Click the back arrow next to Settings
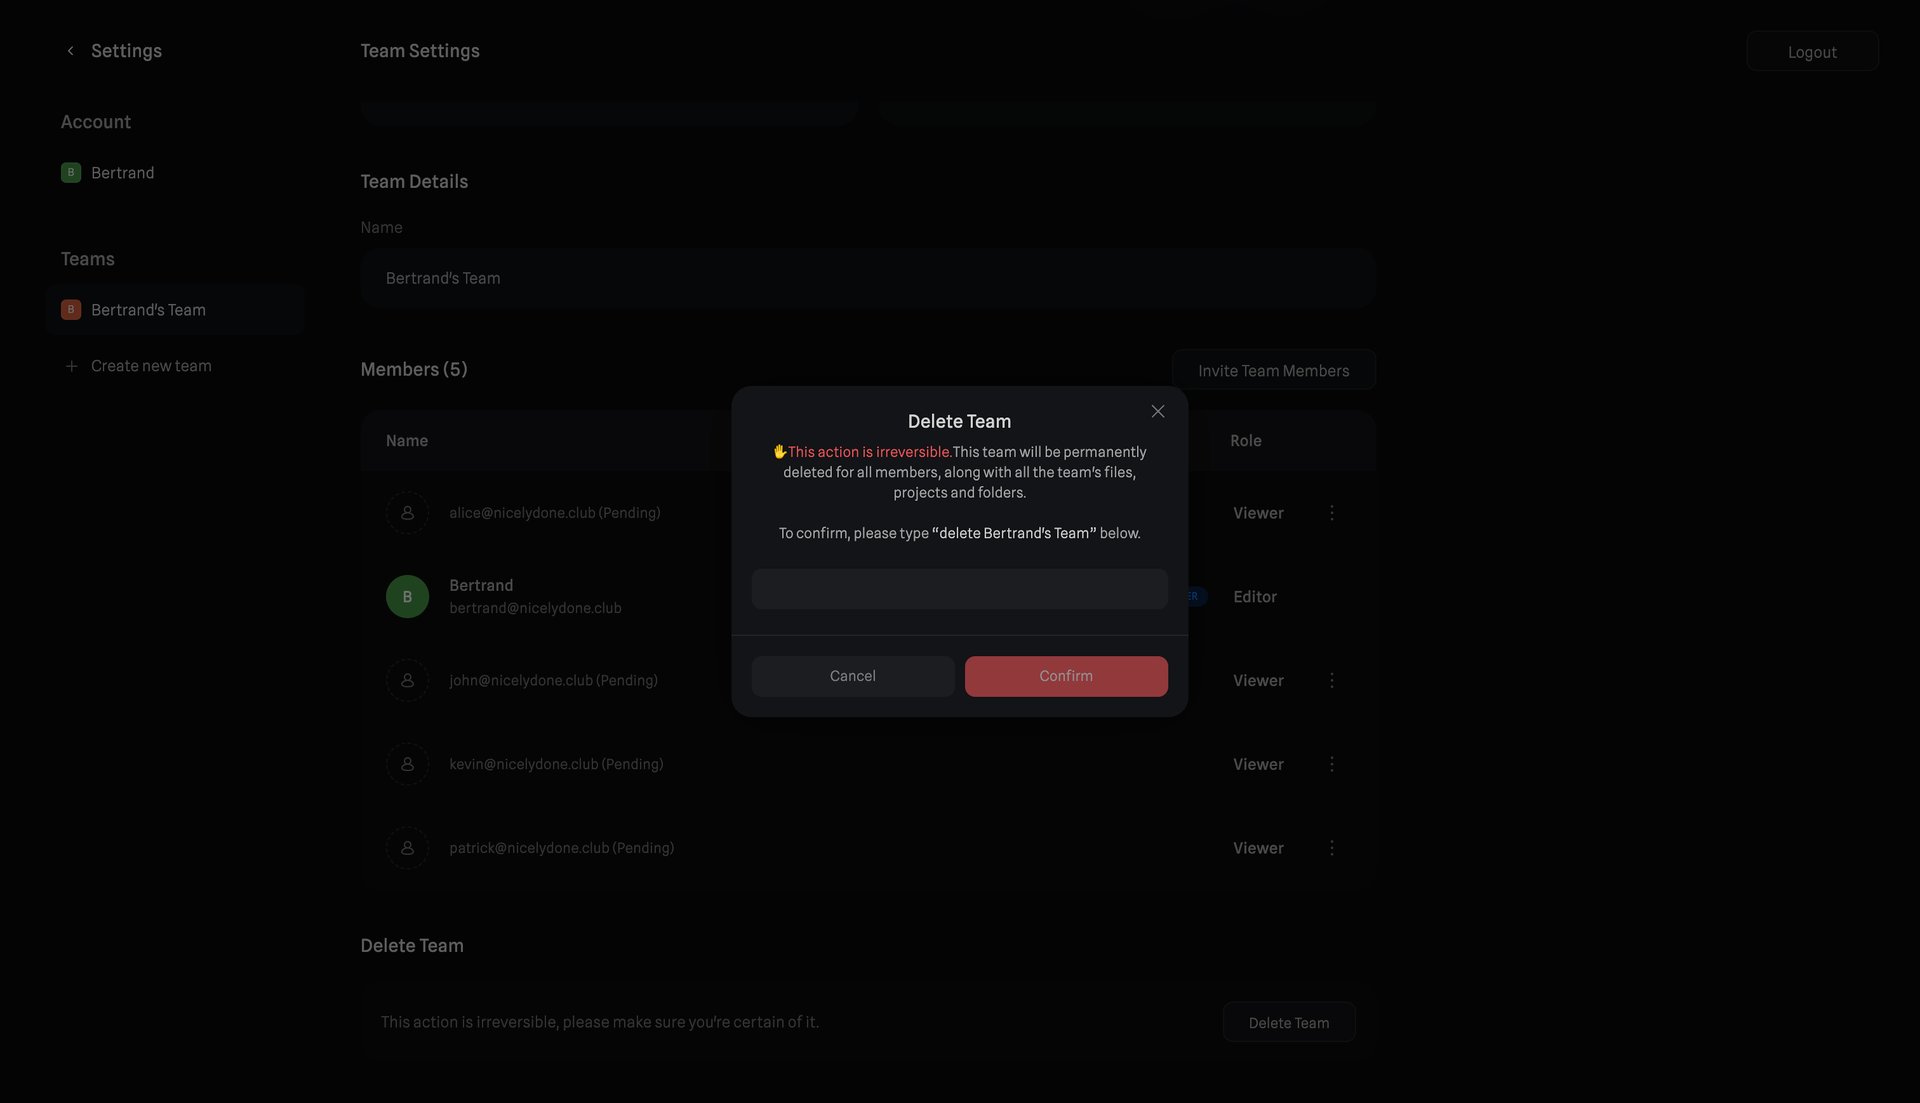This screenshot has width=1920, height=1103. tap(70, 50)
